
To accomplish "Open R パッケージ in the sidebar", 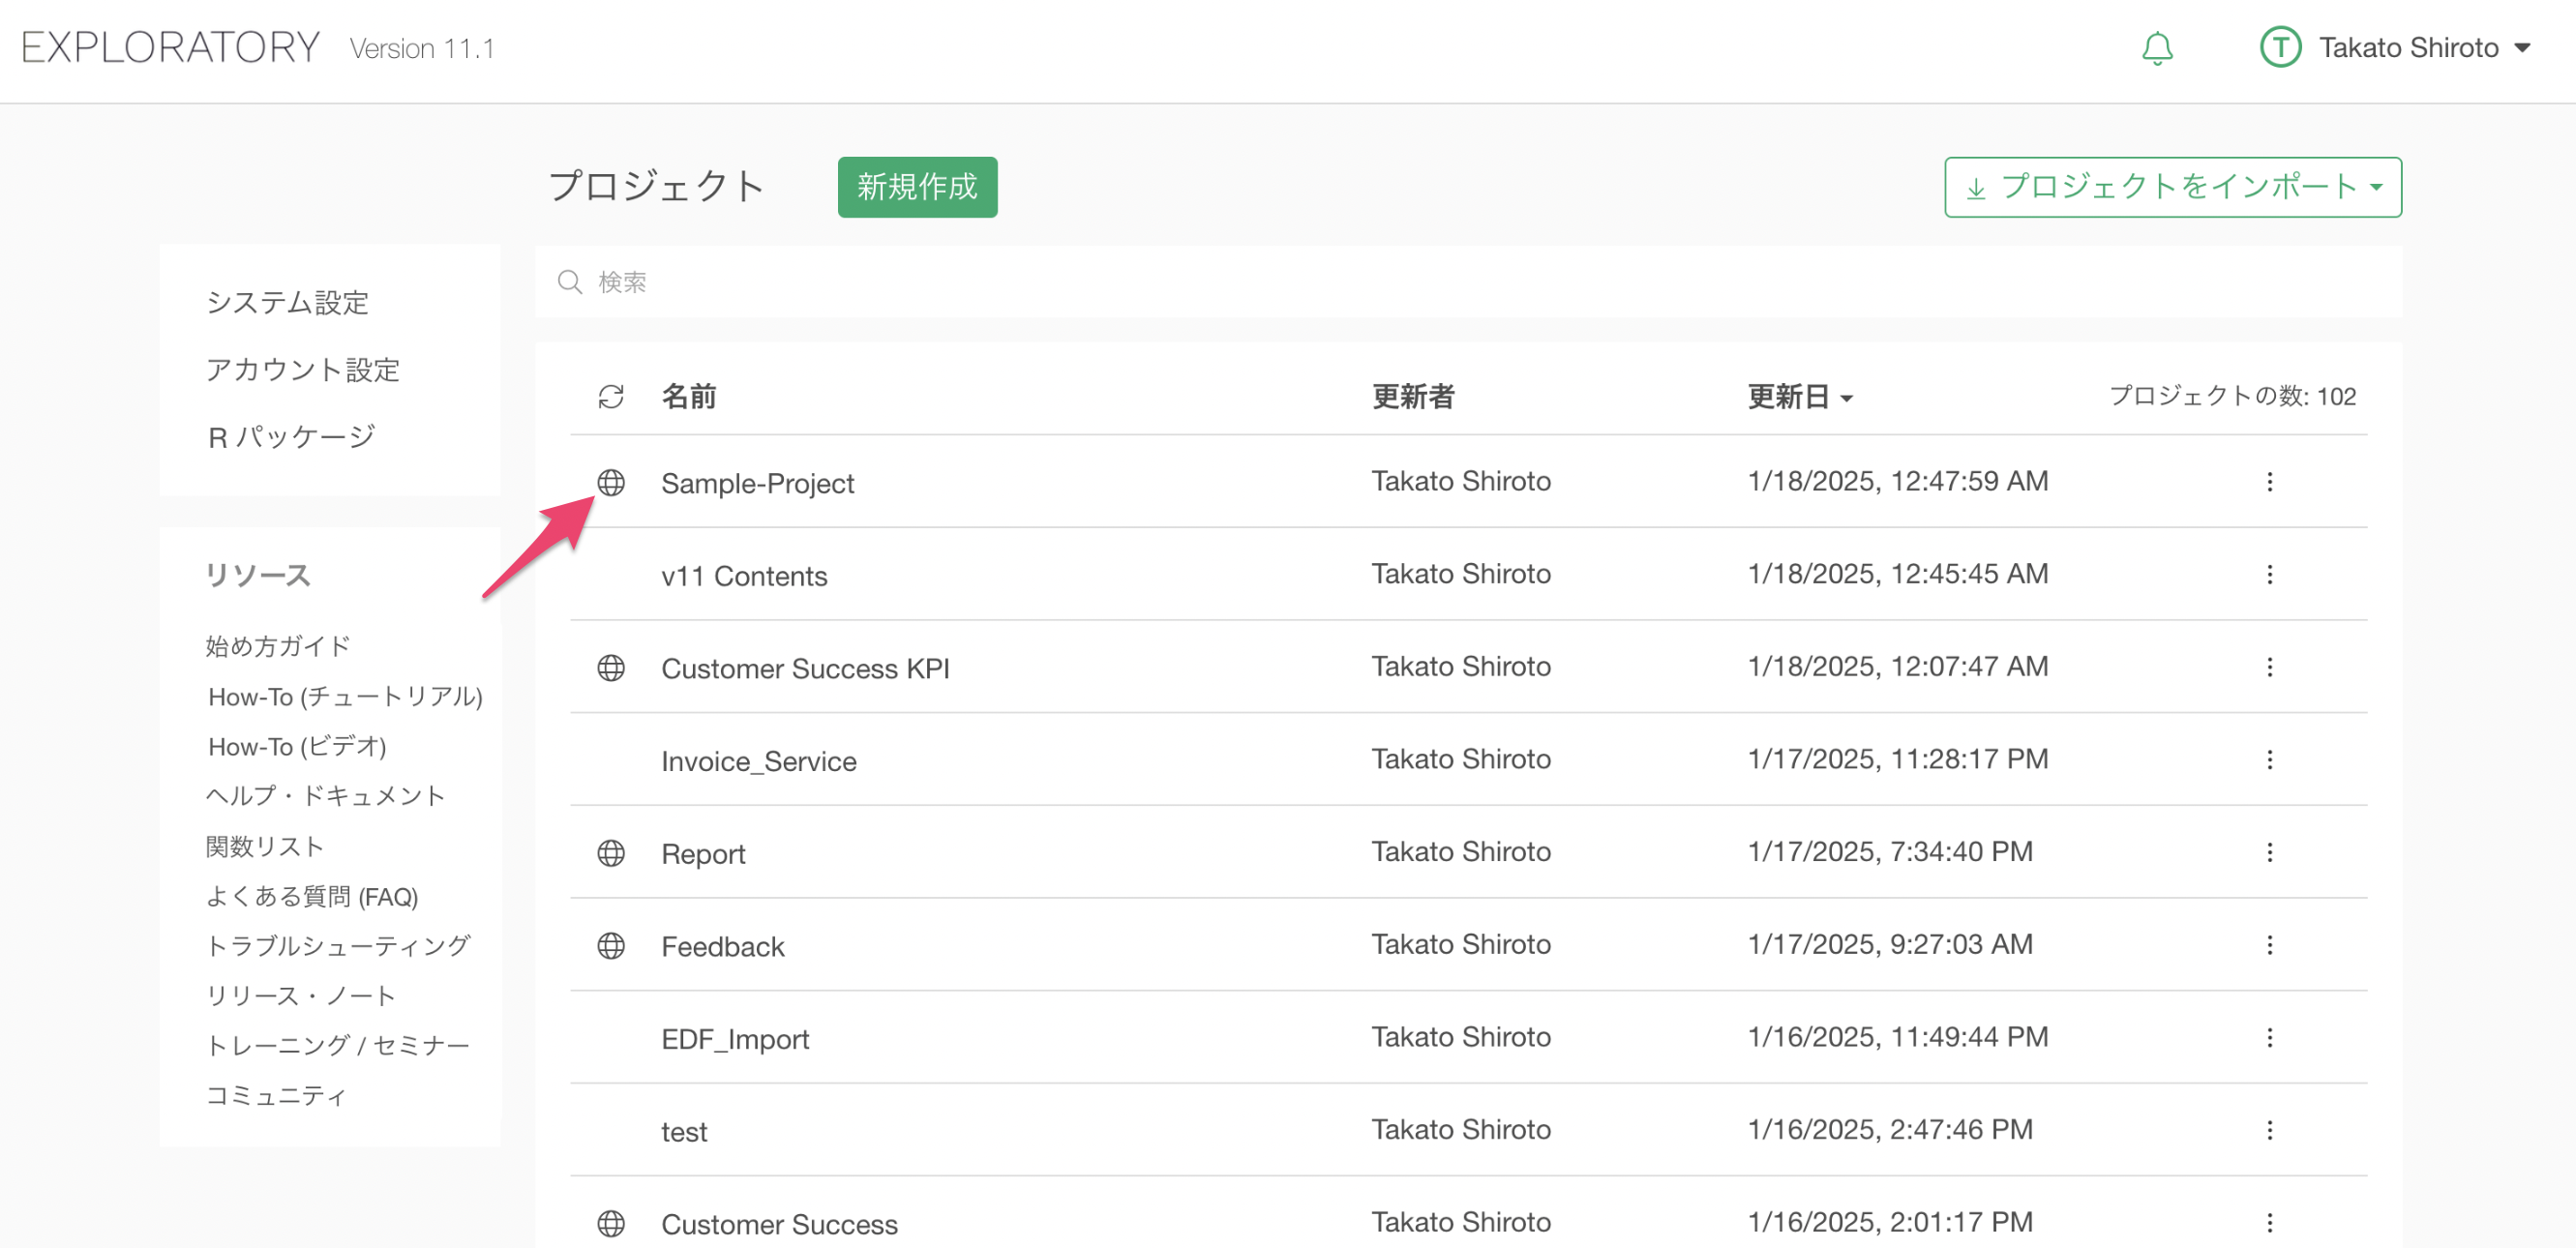I will pyautogui.click(x=291, y=436).
